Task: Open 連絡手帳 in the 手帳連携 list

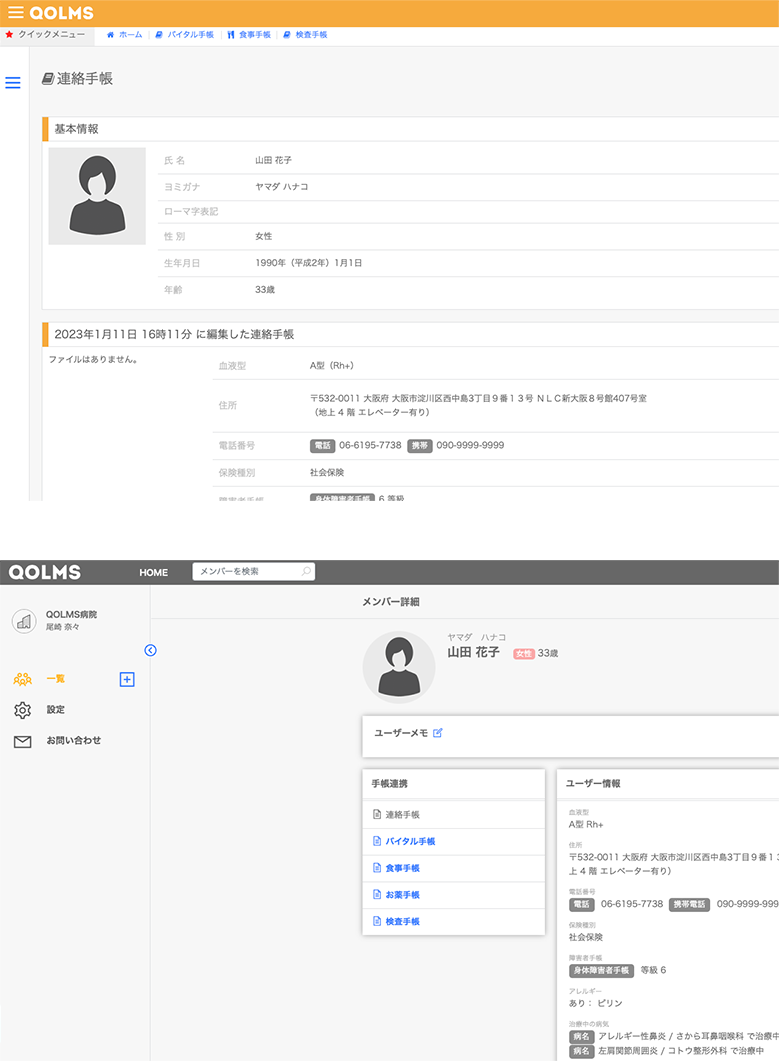Action: [x=402, y=815]
